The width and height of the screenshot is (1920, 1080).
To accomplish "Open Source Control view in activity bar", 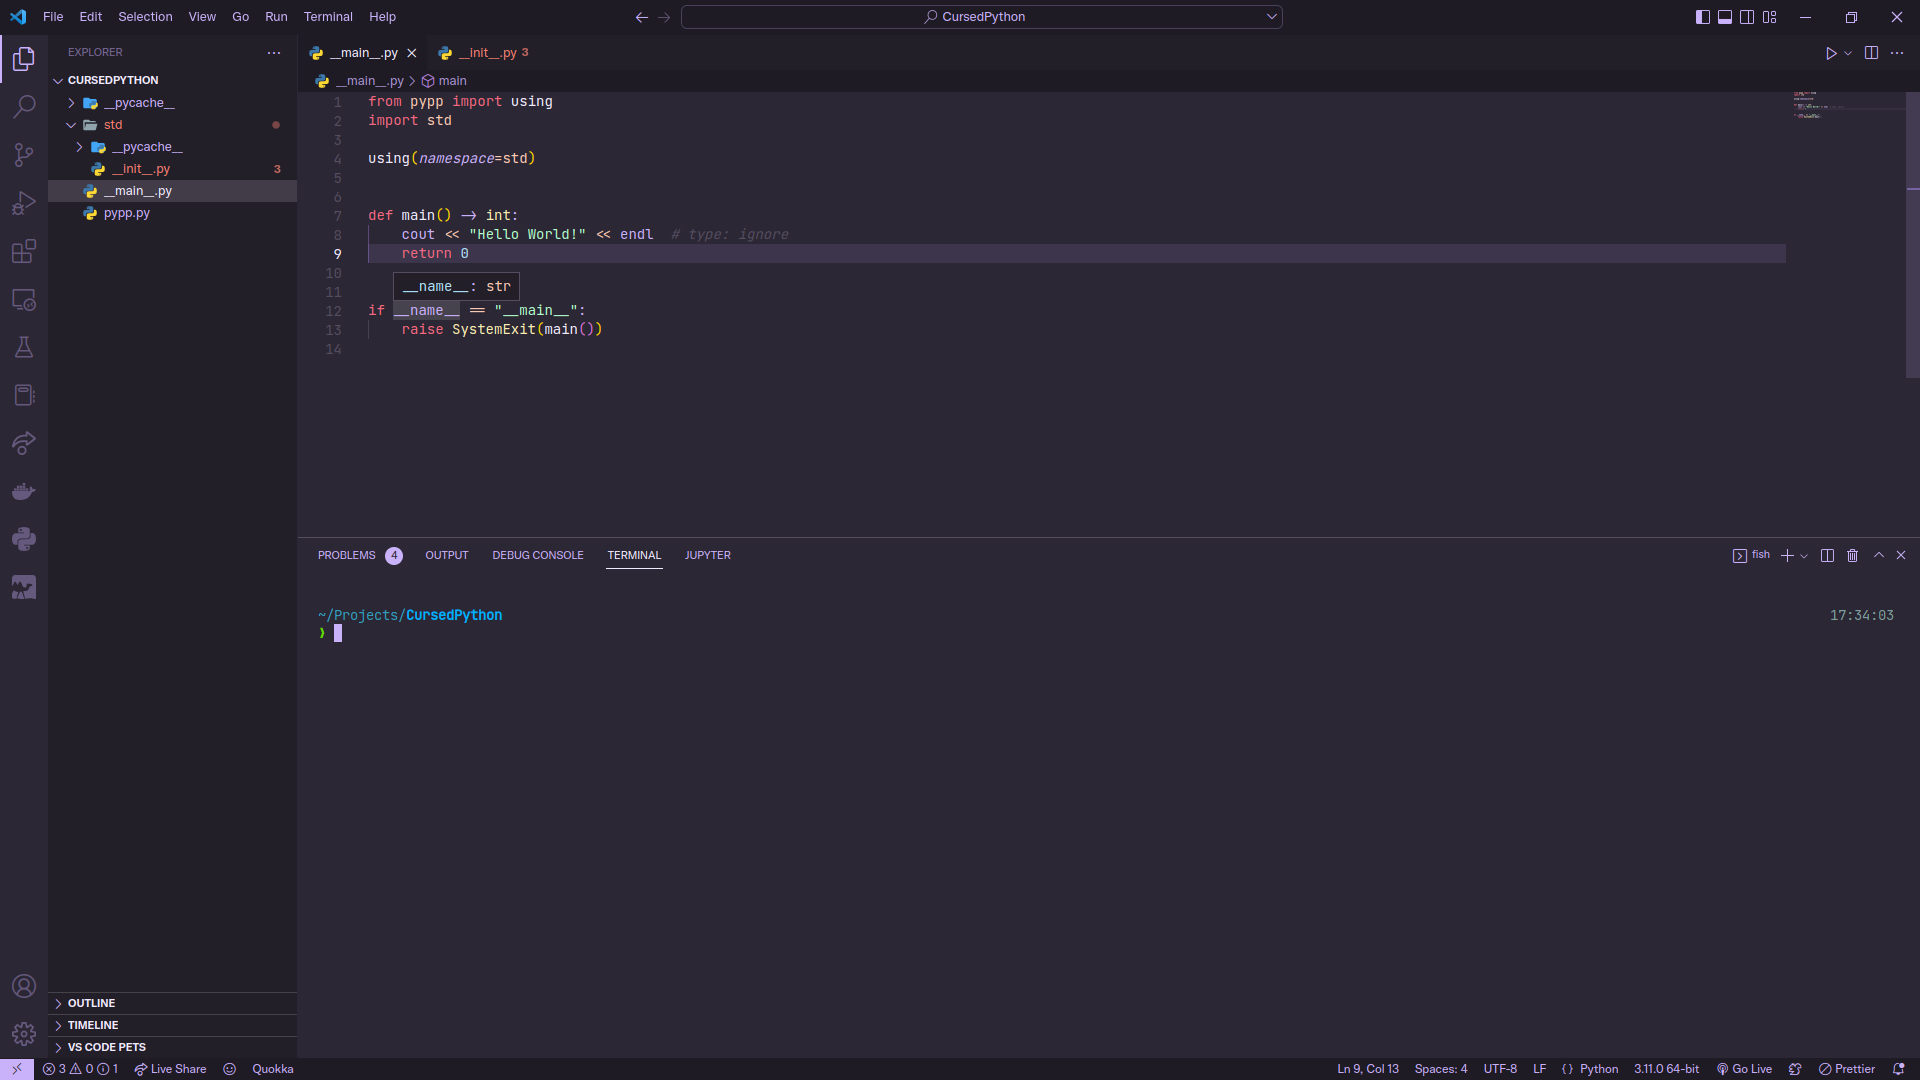I will [24, 155].
